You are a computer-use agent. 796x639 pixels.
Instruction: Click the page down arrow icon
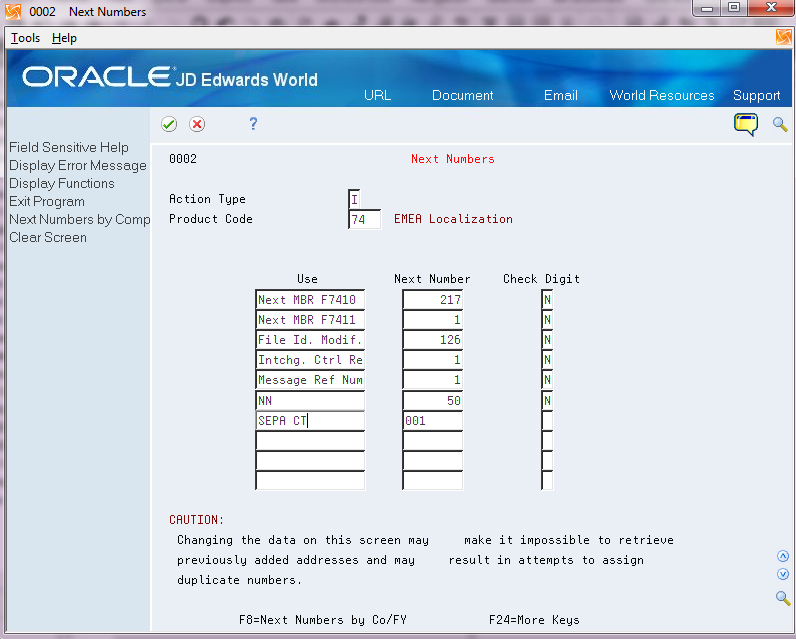click(783, 574)
